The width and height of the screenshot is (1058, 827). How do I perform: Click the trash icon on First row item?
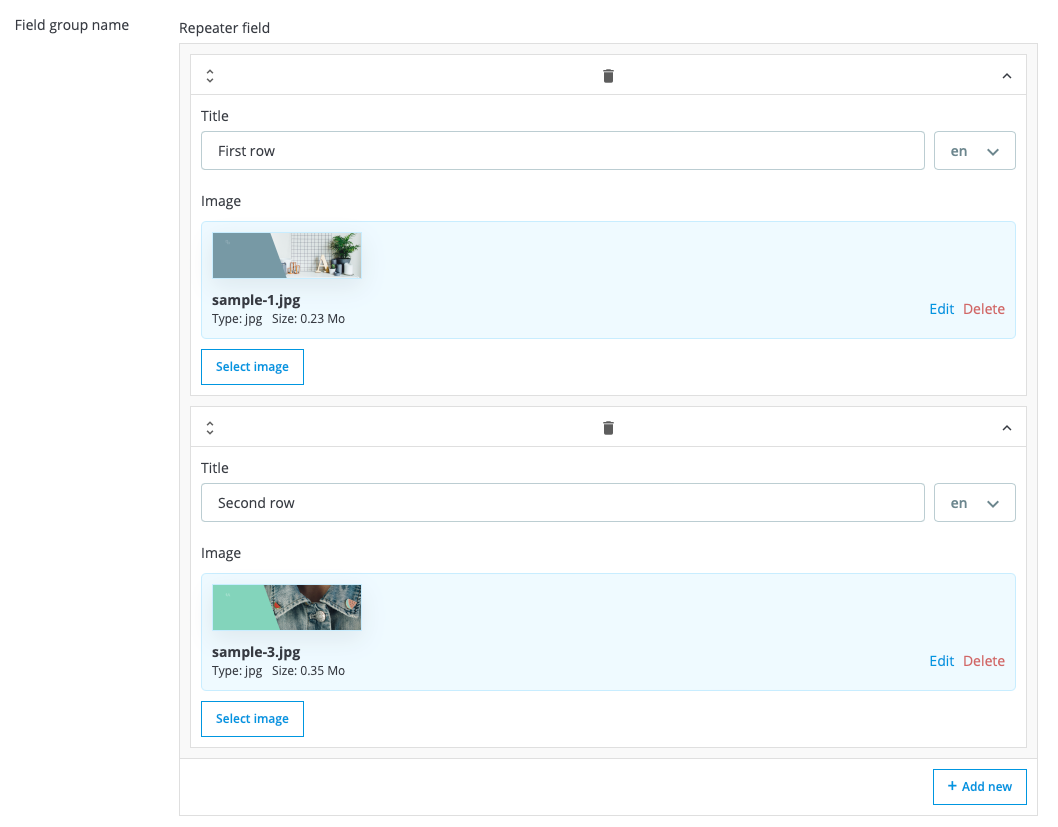click(x=608, y=76)
